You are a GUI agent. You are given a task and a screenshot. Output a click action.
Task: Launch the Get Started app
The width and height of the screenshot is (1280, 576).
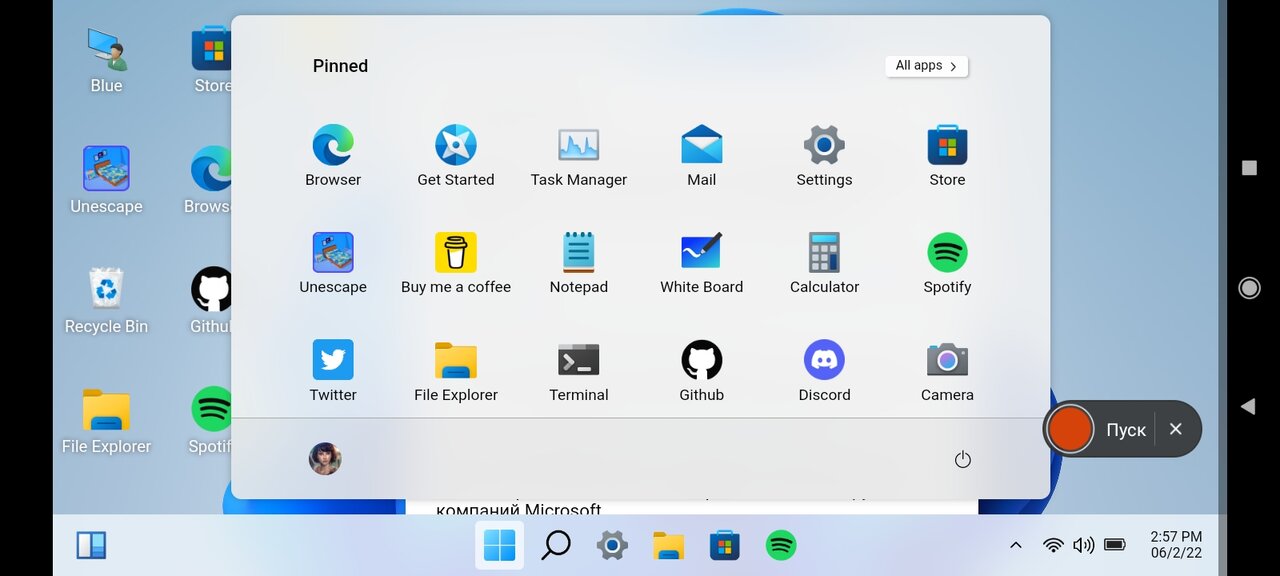(456, 143)
